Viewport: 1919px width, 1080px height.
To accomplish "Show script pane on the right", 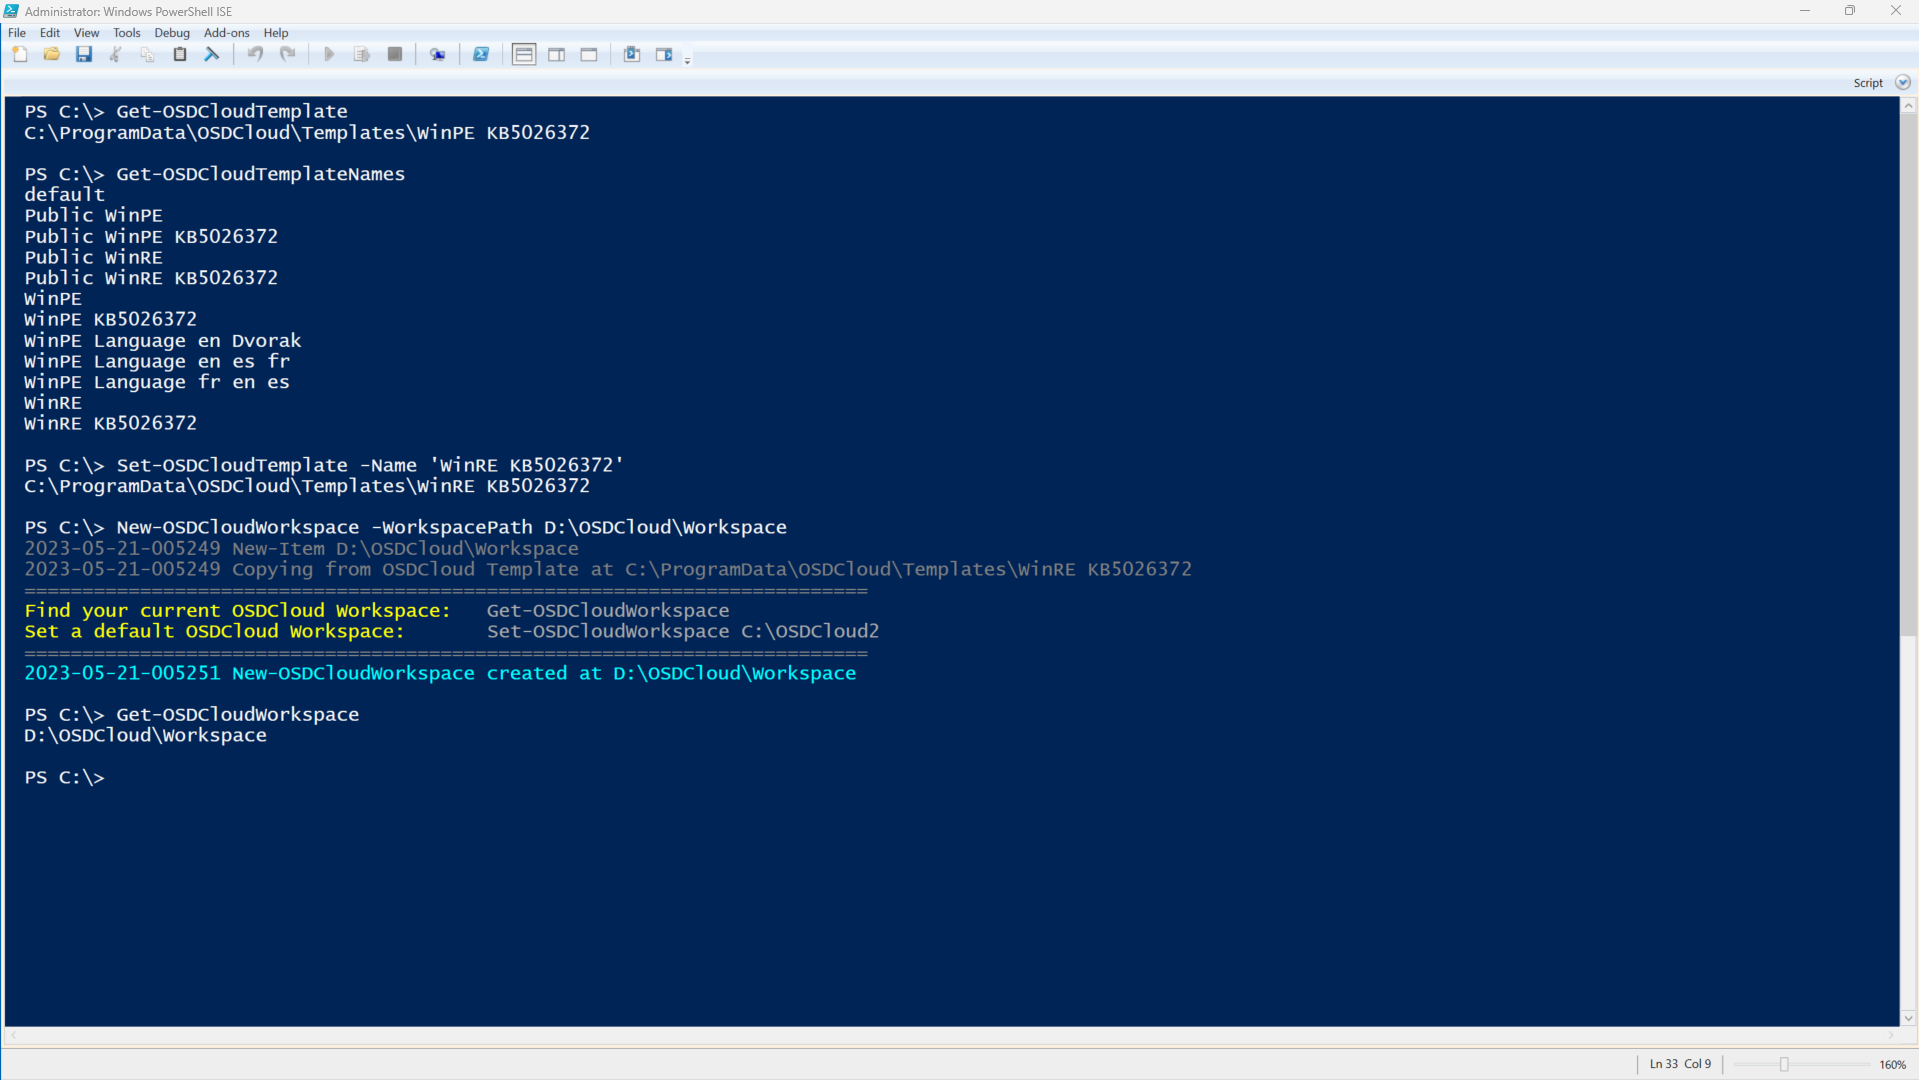I will tap(557, 55).
